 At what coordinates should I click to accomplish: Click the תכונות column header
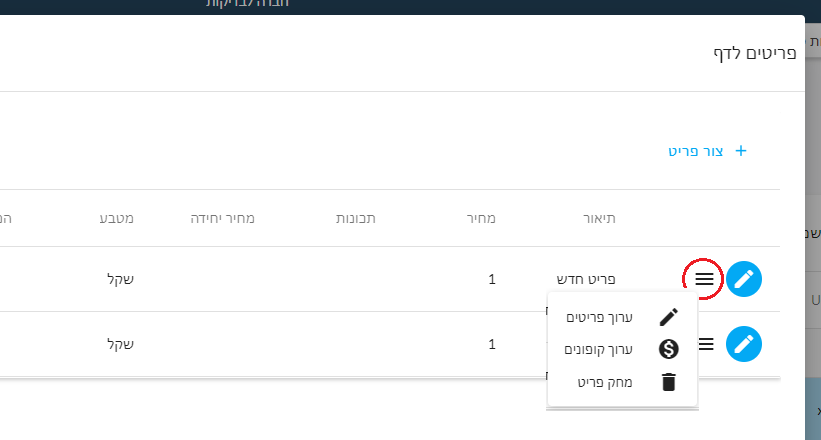tap(356, 218)
